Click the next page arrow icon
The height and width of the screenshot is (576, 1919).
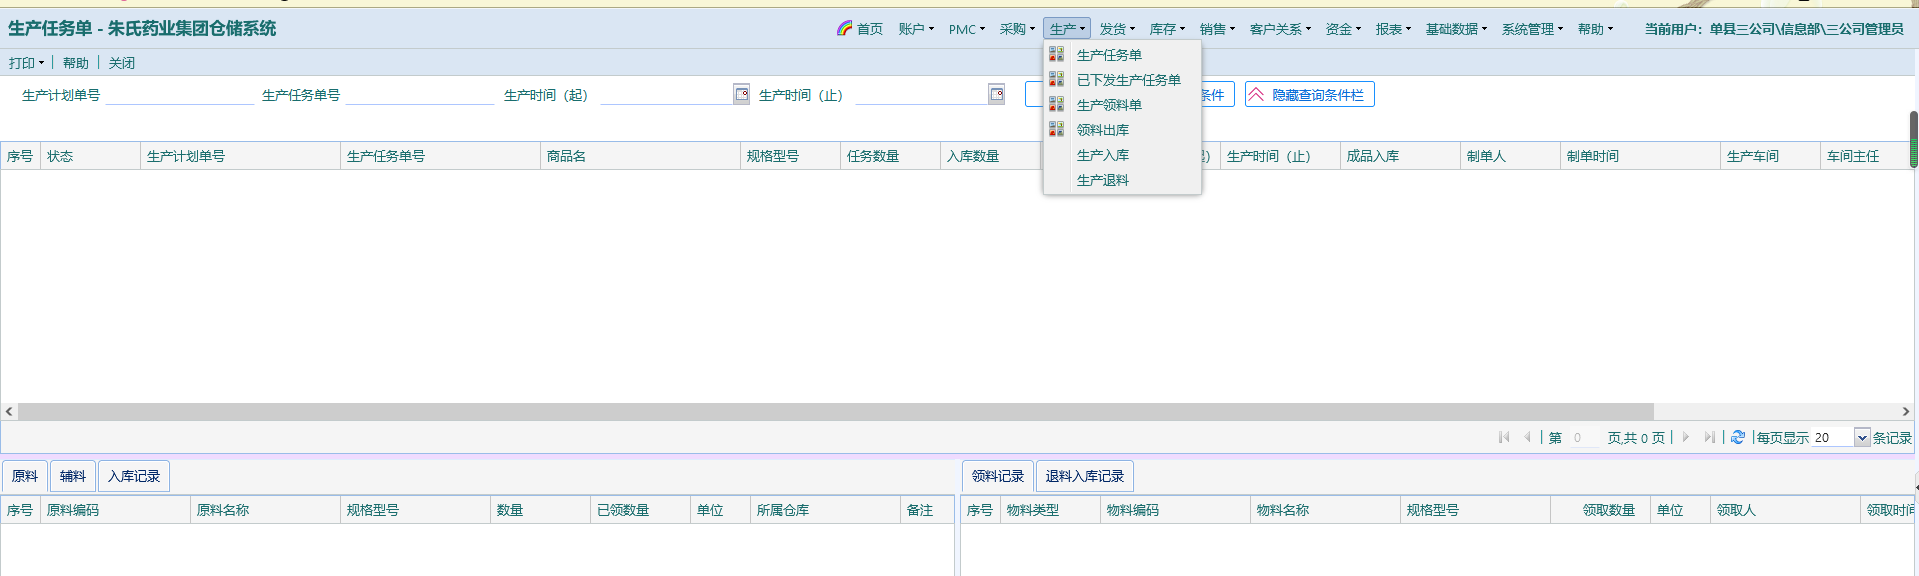[x=1686, y=437]
